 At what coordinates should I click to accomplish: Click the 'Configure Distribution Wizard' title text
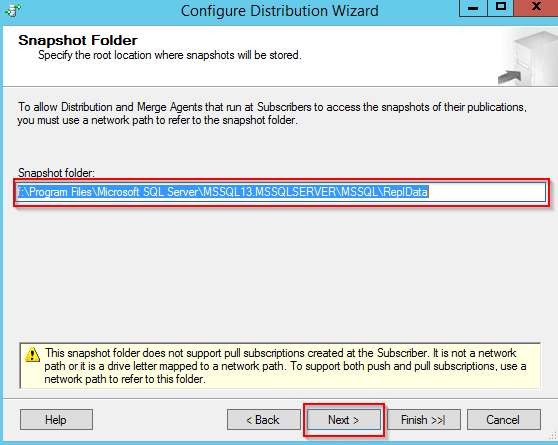279,11
